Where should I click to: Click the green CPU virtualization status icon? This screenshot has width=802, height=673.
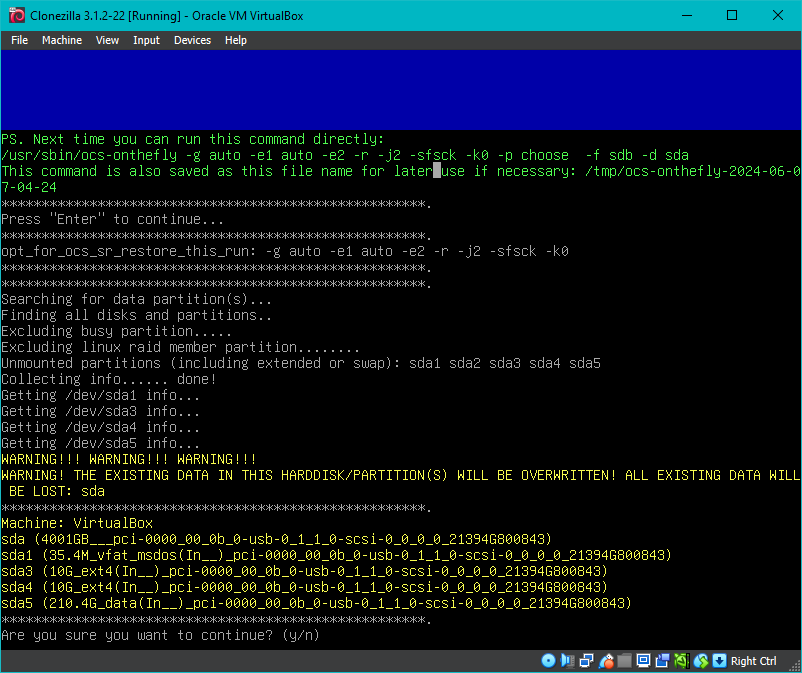(680, 661)
